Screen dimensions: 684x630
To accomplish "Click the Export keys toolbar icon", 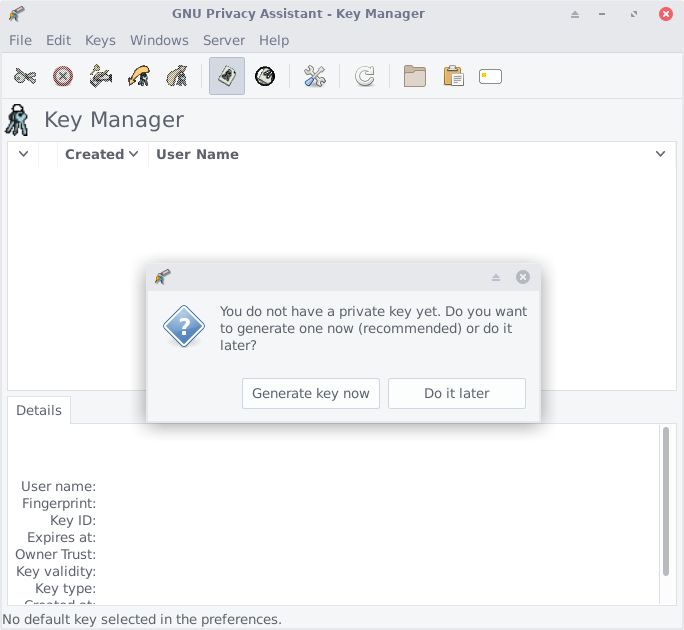I will (176, 76).
